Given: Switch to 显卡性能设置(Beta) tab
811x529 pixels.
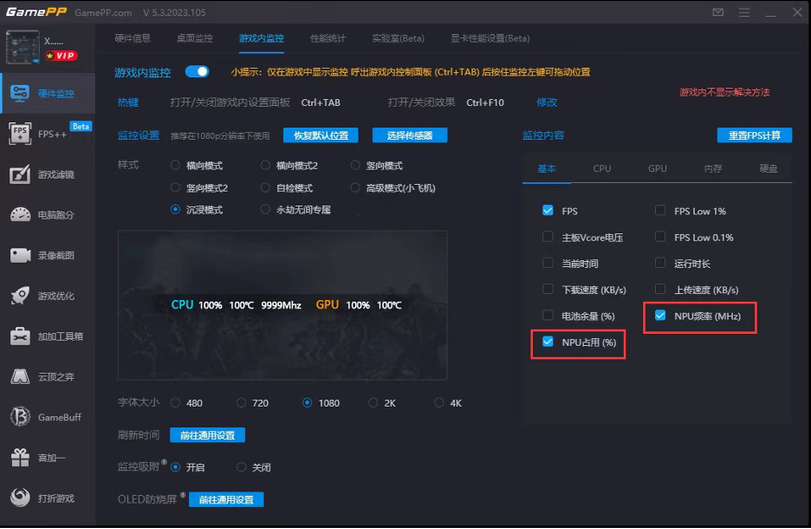Looking at the screenshot, I should tap(490, 38).
